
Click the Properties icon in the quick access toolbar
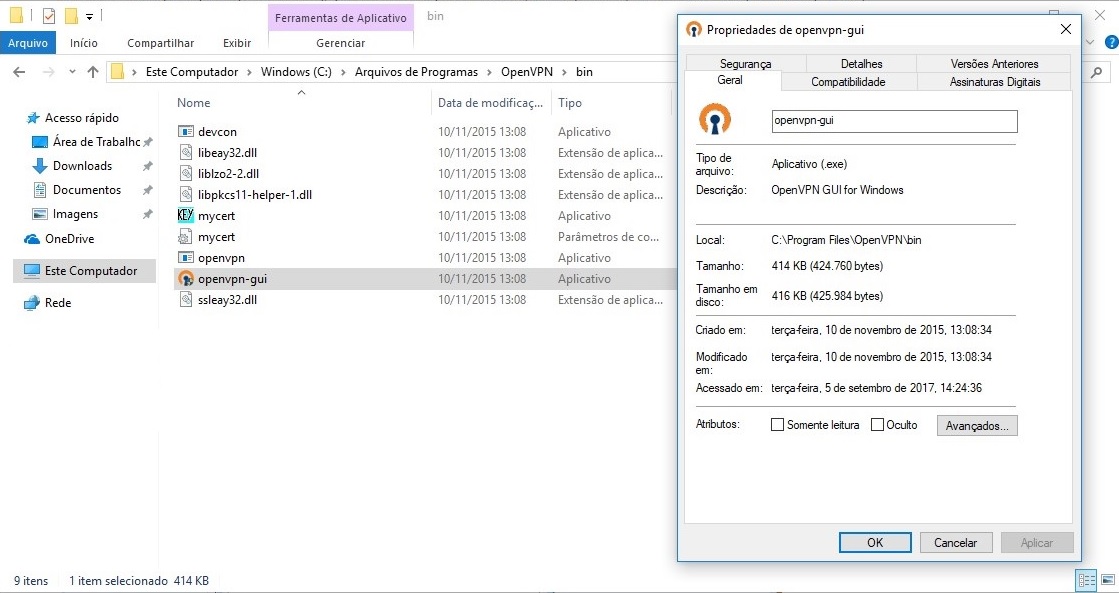coord(49,15)
